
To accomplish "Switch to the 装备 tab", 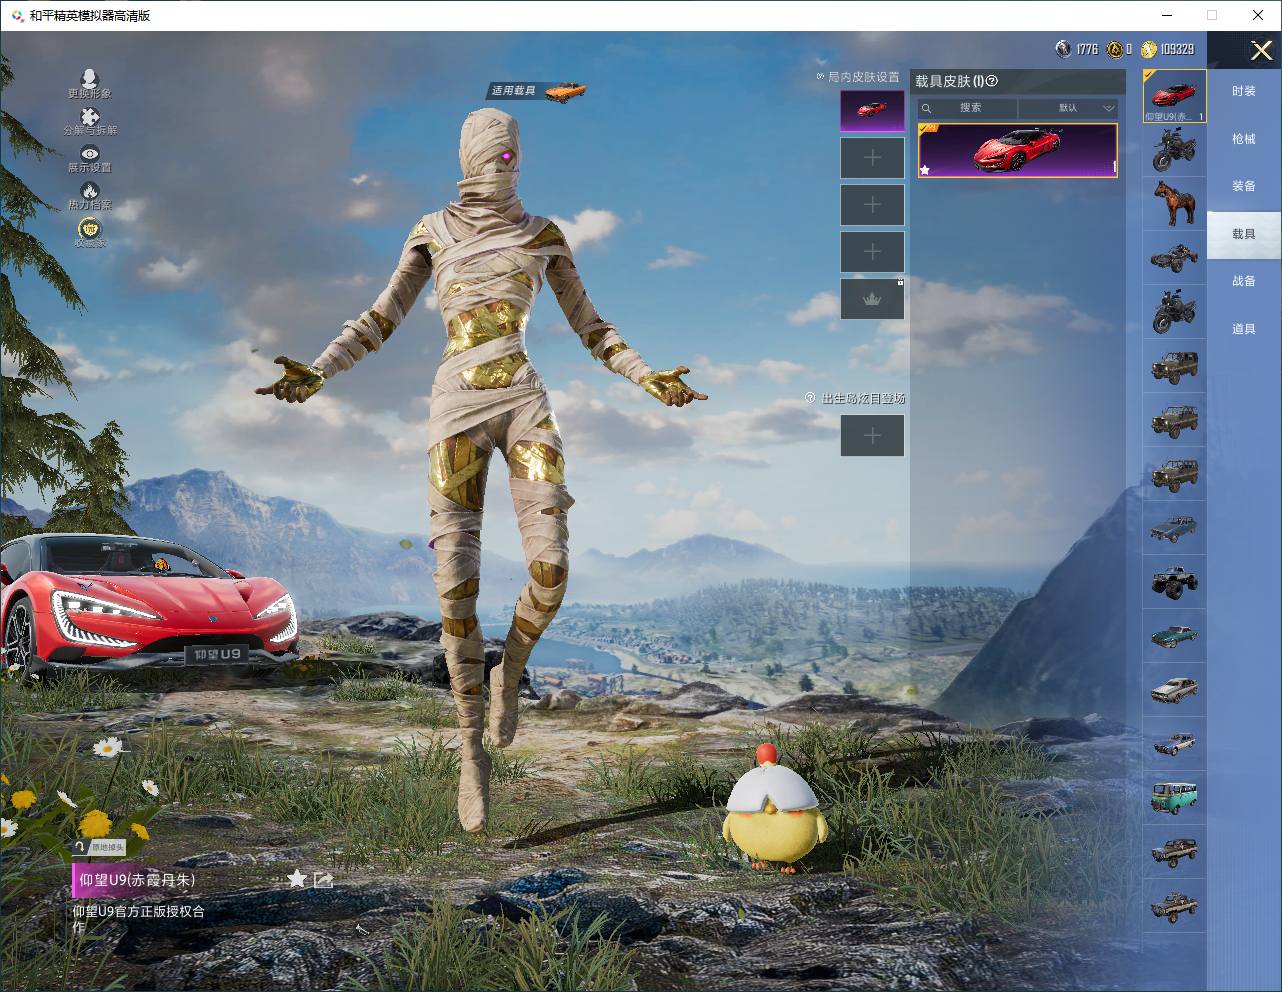I will [1244, 186].
